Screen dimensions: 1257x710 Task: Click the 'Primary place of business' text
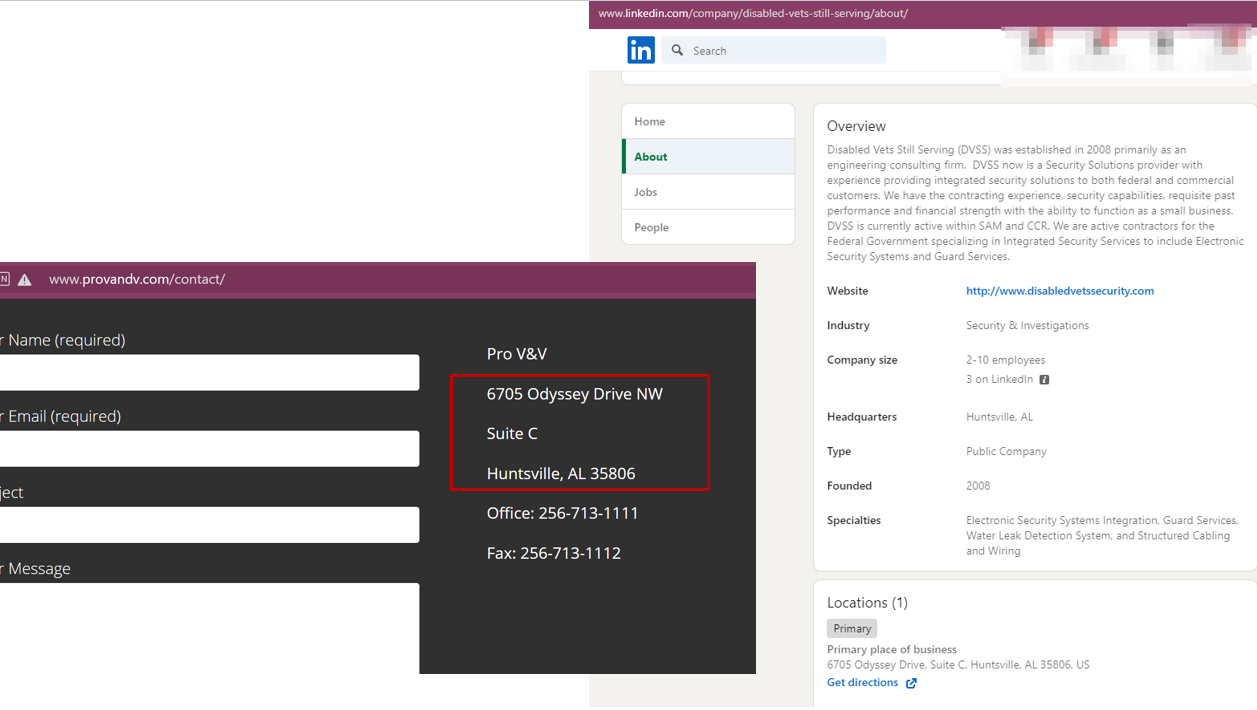(892, 650)
